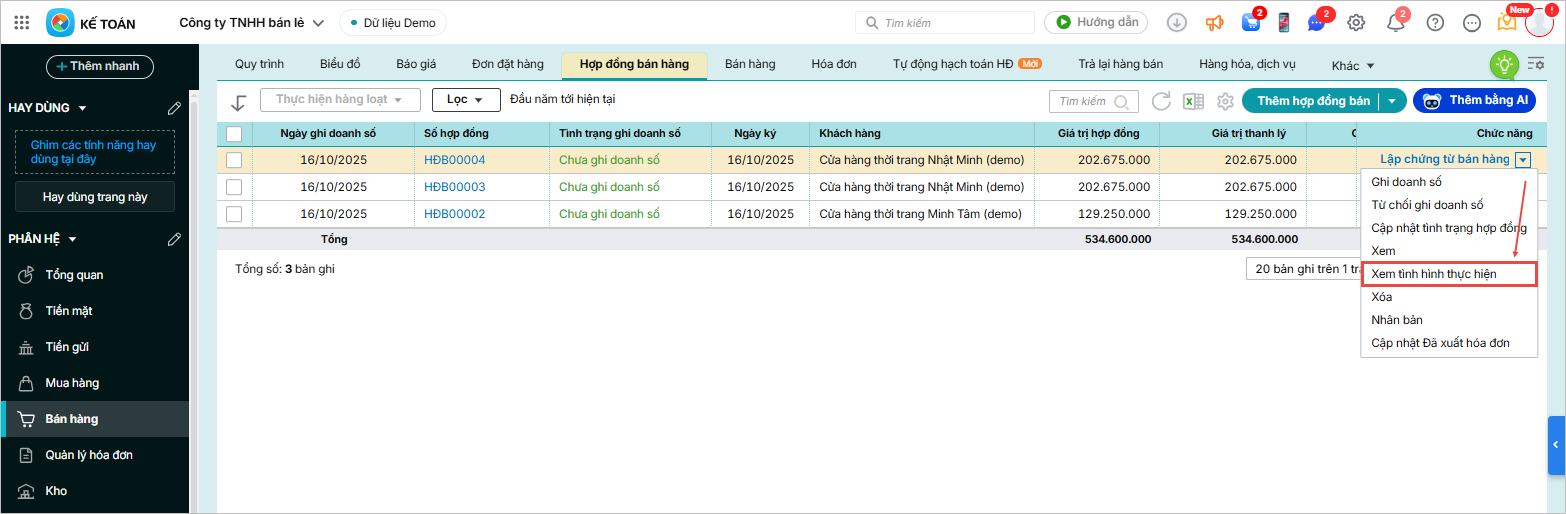Click the megaphone announcements icon
The image size is (1566, 514).
tap(1214, 23)
